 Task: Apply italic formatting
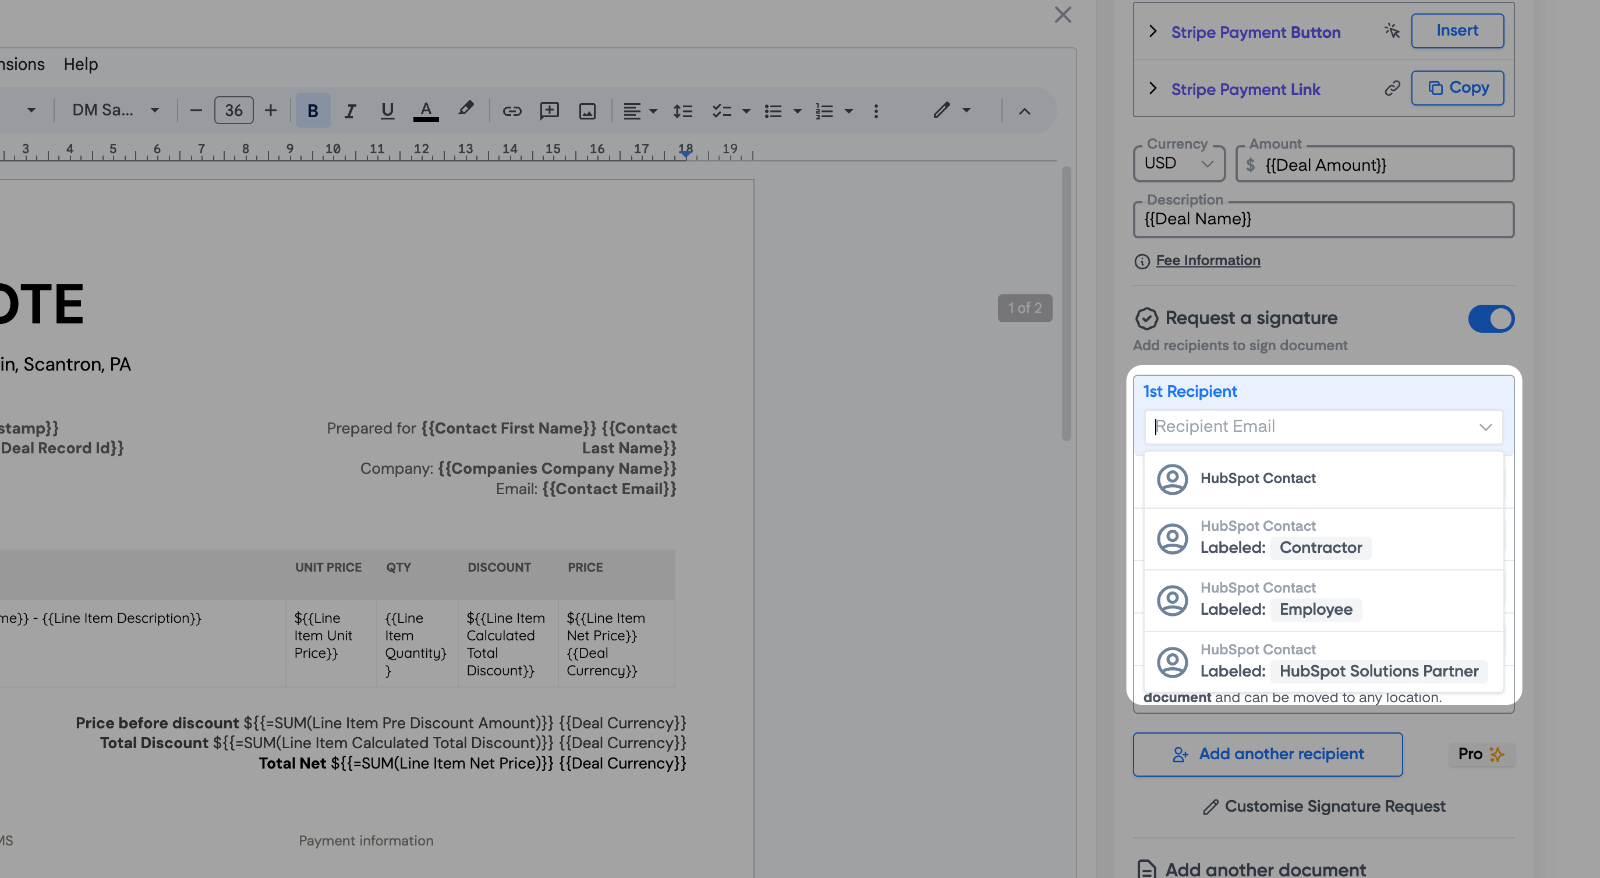point(350,111)
